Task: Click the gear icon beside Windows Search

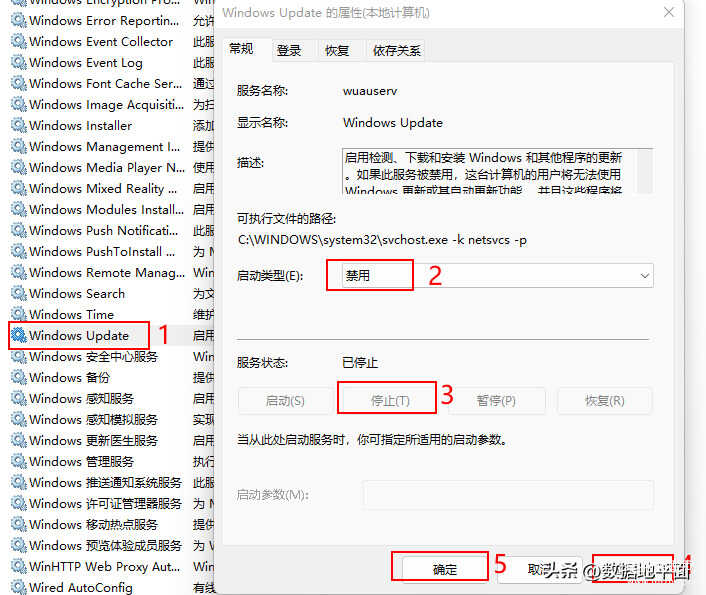Action: pos(18,293)
